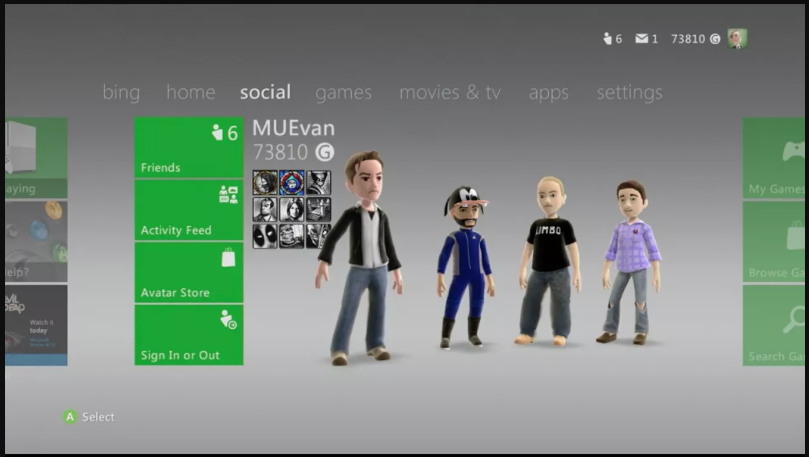Screen dimensions: 809x457
Task: Go to the apps tab
Action: coord(549,93)
